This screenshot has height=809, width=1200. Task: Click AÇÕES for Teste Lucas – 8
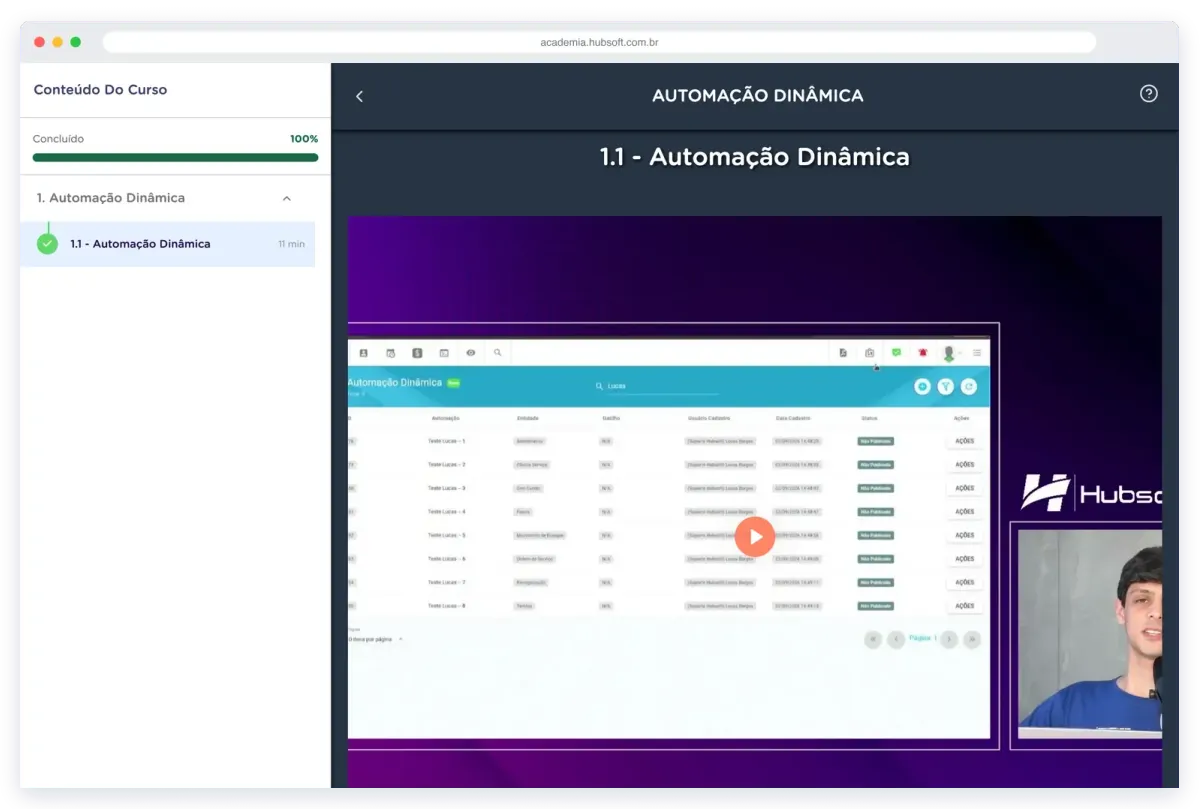[x=965, y=606]
